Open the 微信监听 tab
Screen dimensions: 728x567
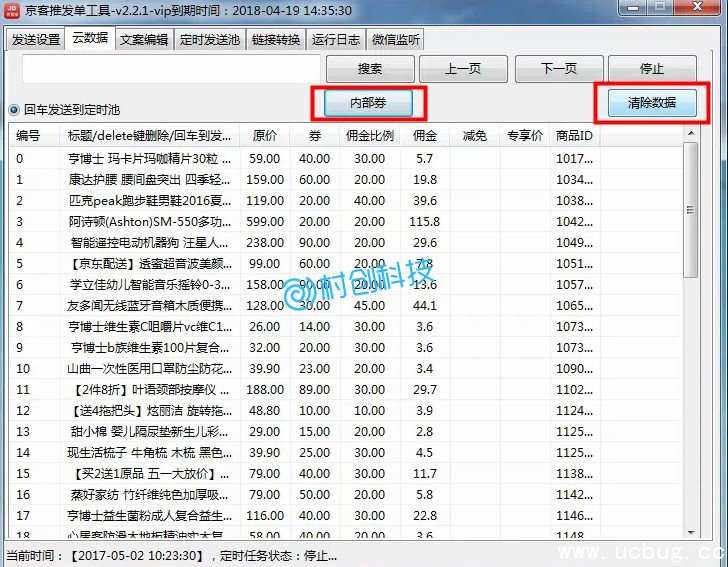click(x=396, y=39)
